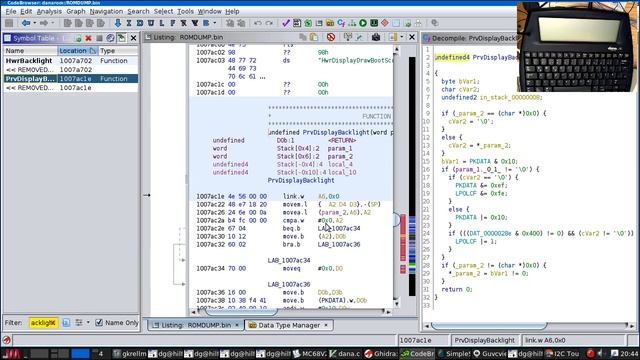
Task: Sort symbols by Location column header
Action: point(78,51)
